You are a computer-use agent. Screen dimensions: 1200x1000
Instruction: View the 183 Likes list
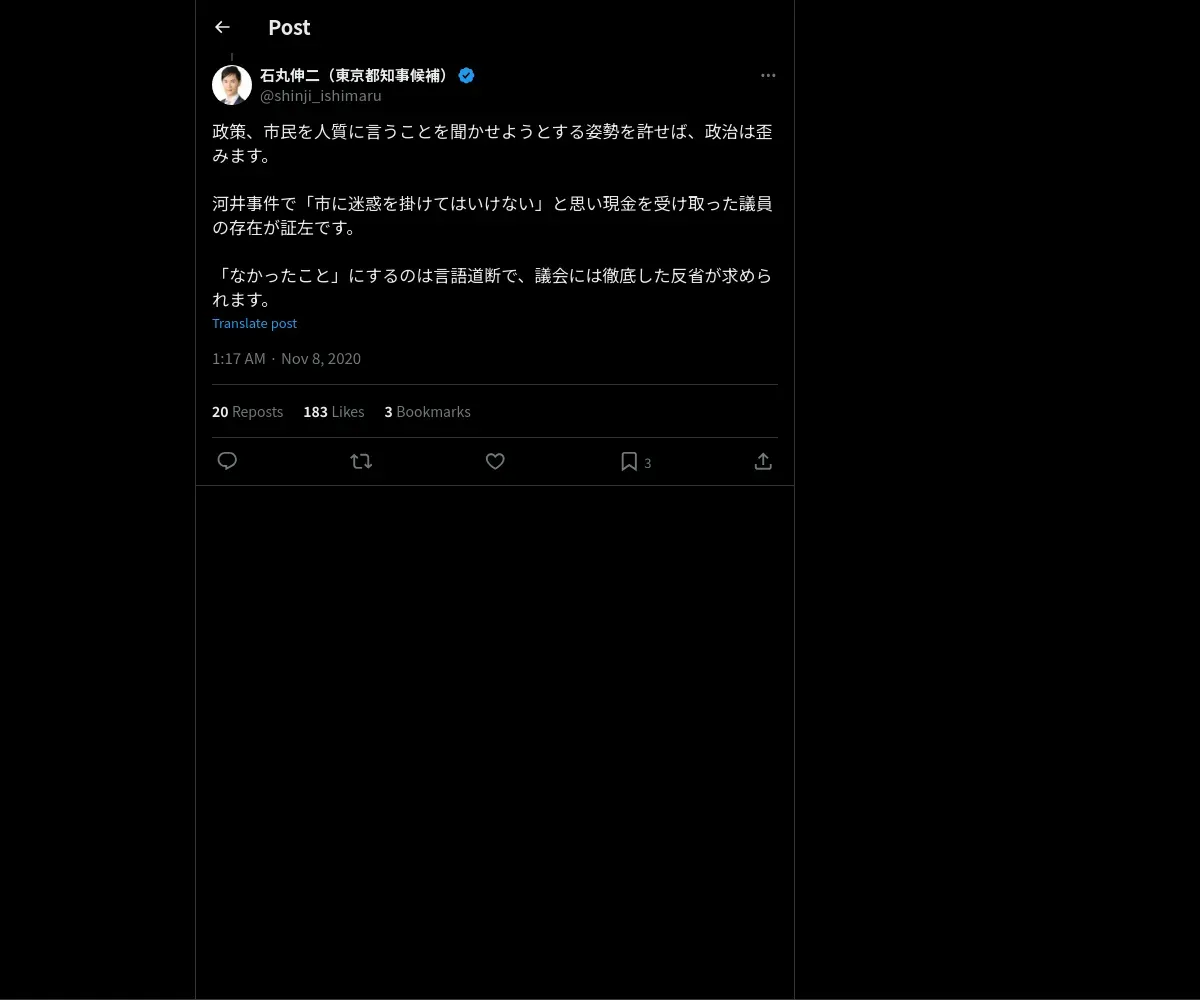(334, 412)
